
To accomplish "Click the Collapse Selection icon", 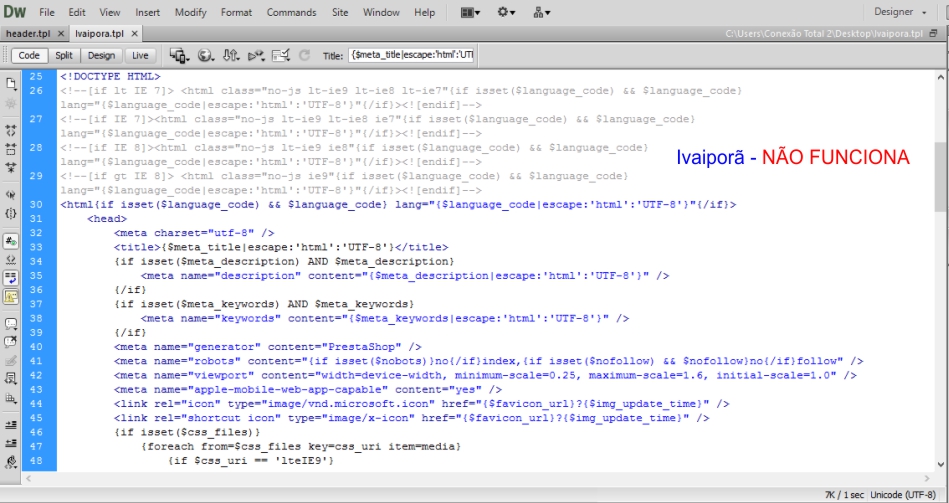I will (10, 149).
